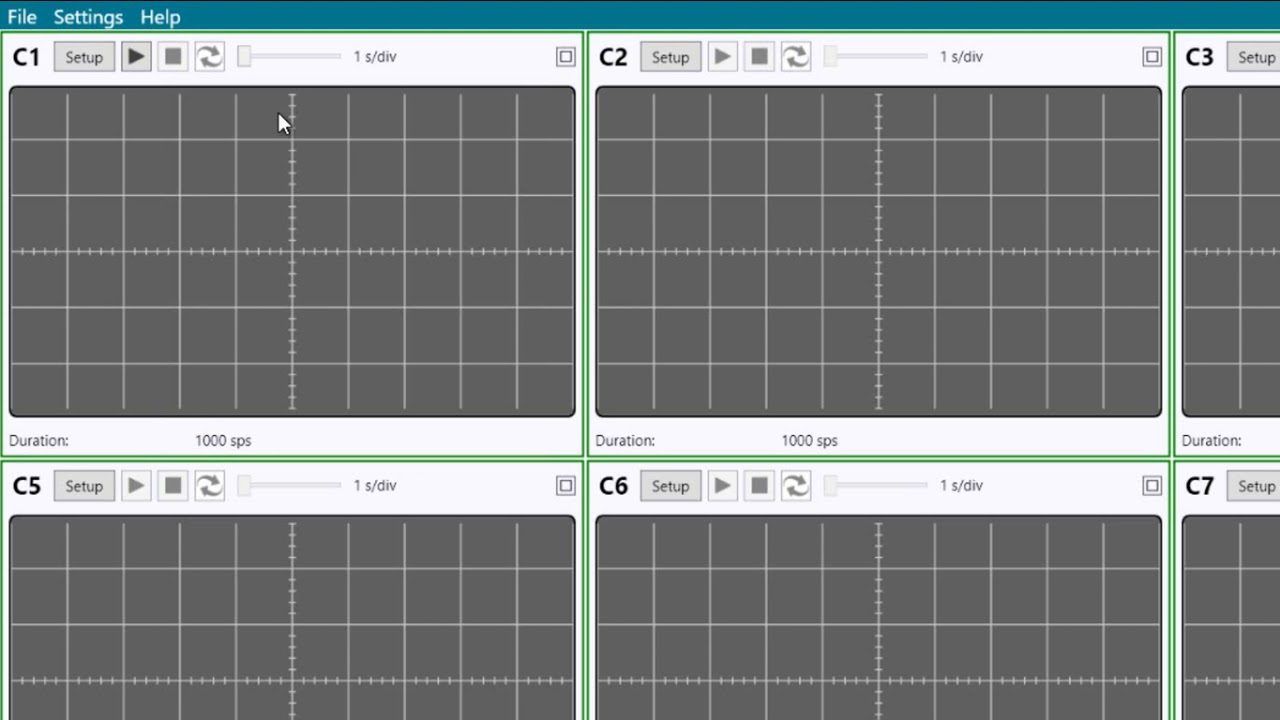Click the C5 repeat/loop icon
This screenshot has width=1280, height=720.
[x=209, y=486]
